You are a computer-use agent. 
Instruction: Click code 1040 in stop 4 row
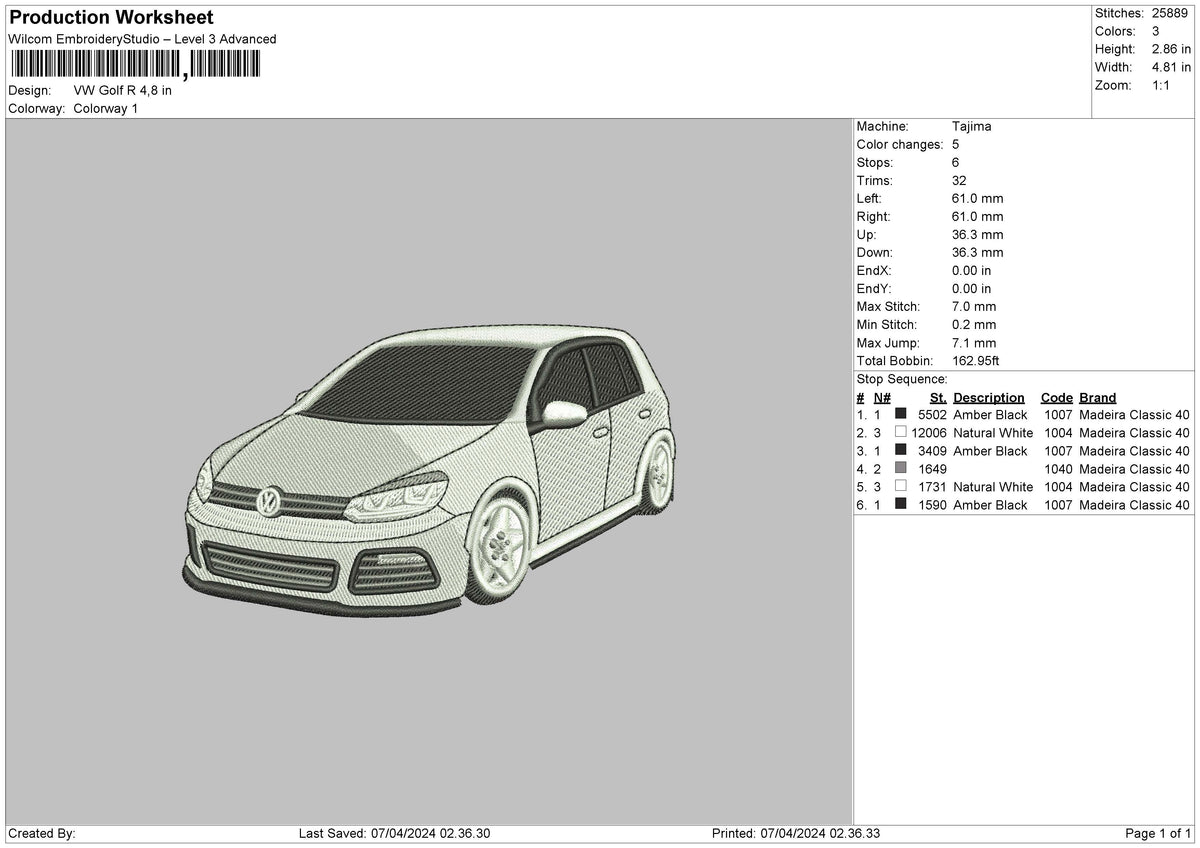1059,469
